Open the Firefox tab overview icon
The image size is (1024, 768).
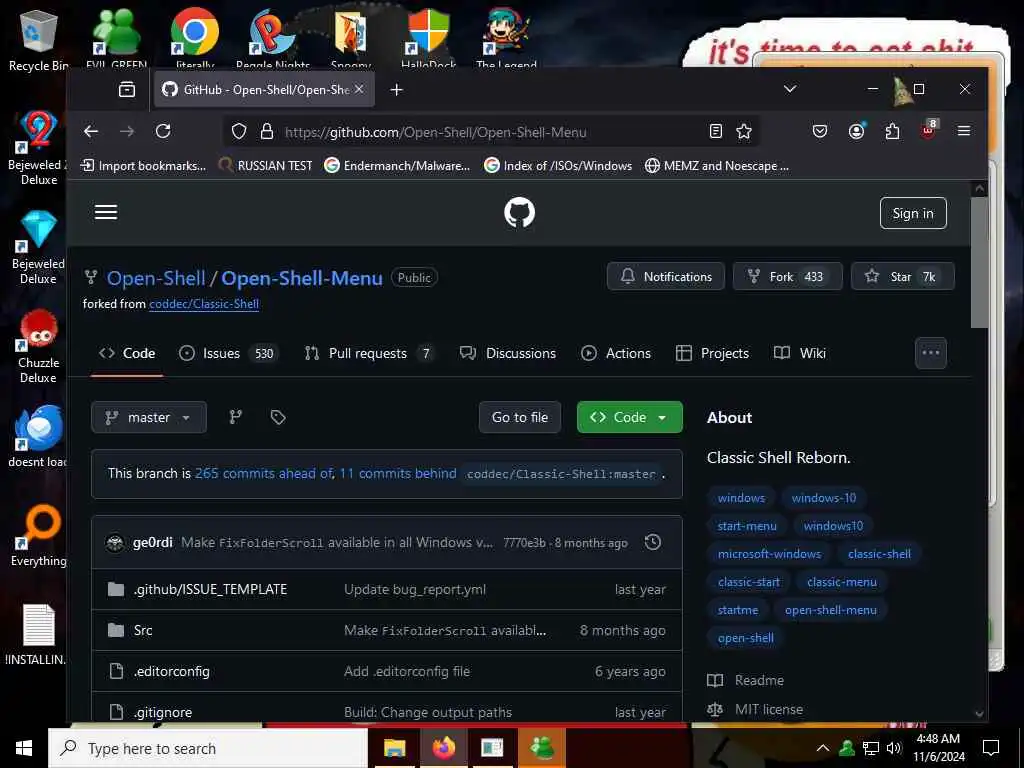pos(127,89)
